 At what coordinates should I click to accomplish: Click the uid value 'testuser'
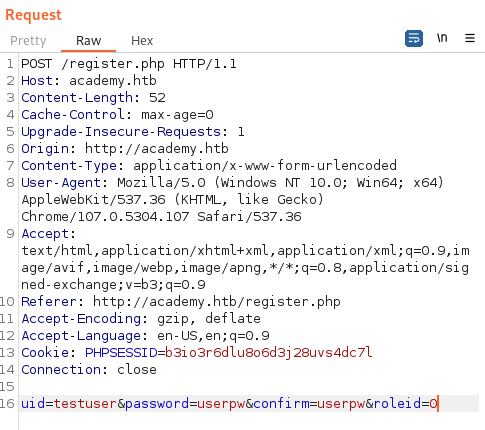[85, 404]
